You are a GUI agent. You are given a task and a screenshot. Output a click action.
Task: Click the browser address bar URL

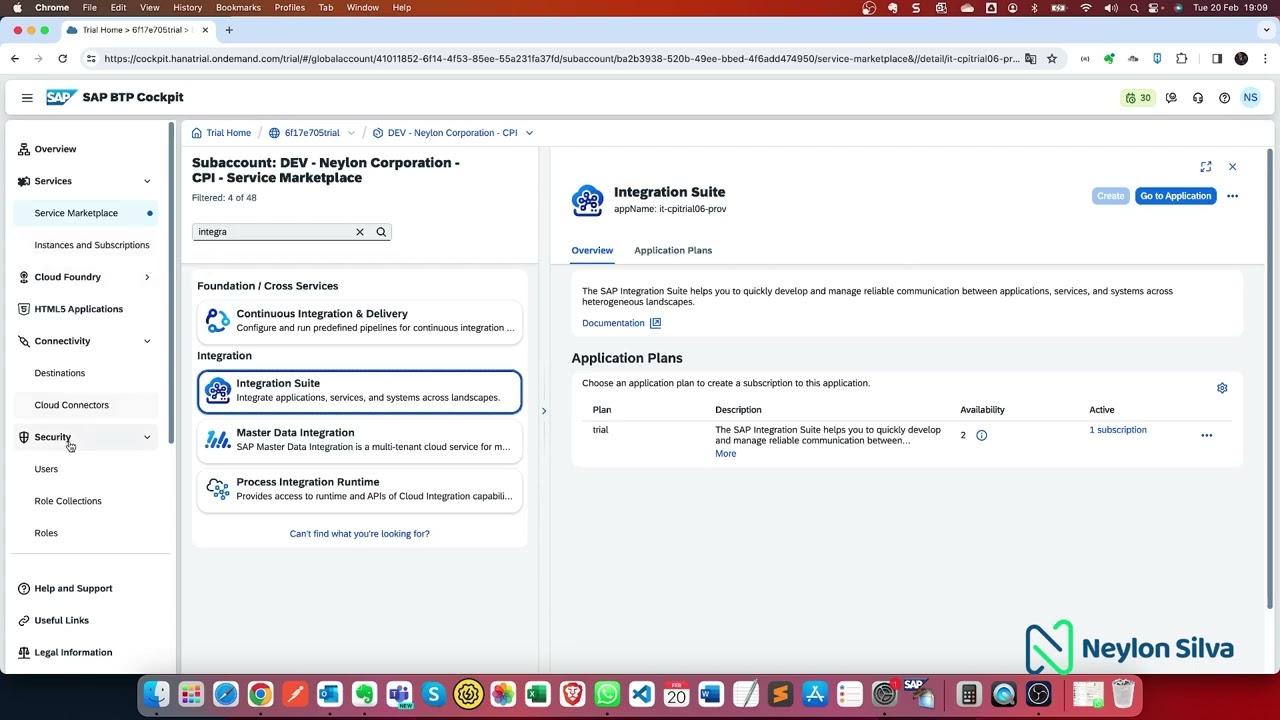(x=560, y=59)
